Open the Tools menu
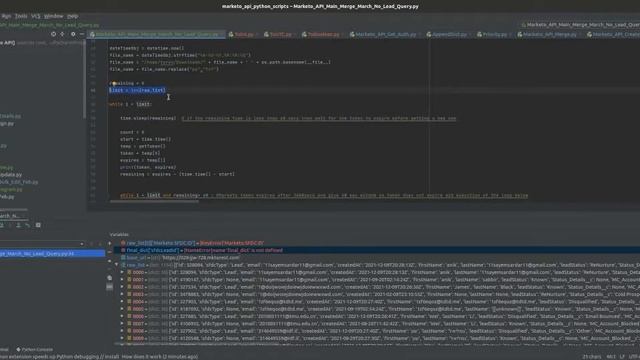This screenshot has height=360, width=640. pos(21,16)
